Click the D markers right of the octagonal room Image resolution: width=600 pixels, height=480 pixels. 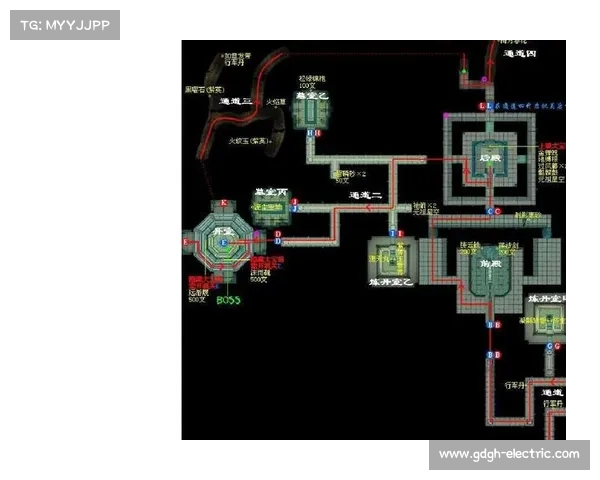pos(279,238)
